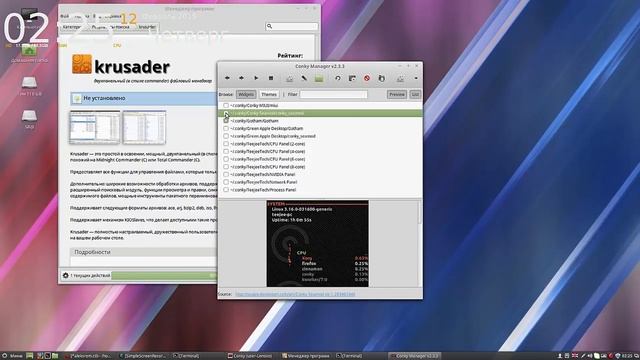Enable the CPU Panel (2-core) checkbox

[226, 144]
